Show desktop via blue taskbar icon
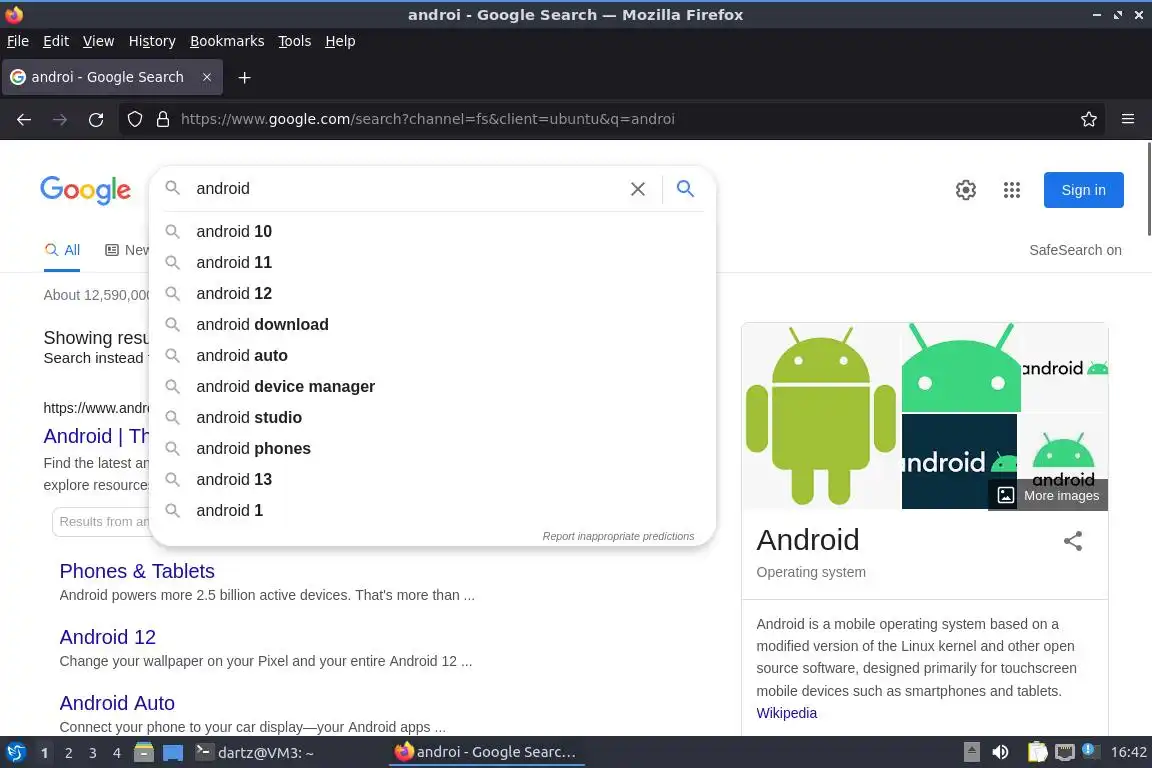This screenshot has height=768, width=1152. tap(173, 752)
